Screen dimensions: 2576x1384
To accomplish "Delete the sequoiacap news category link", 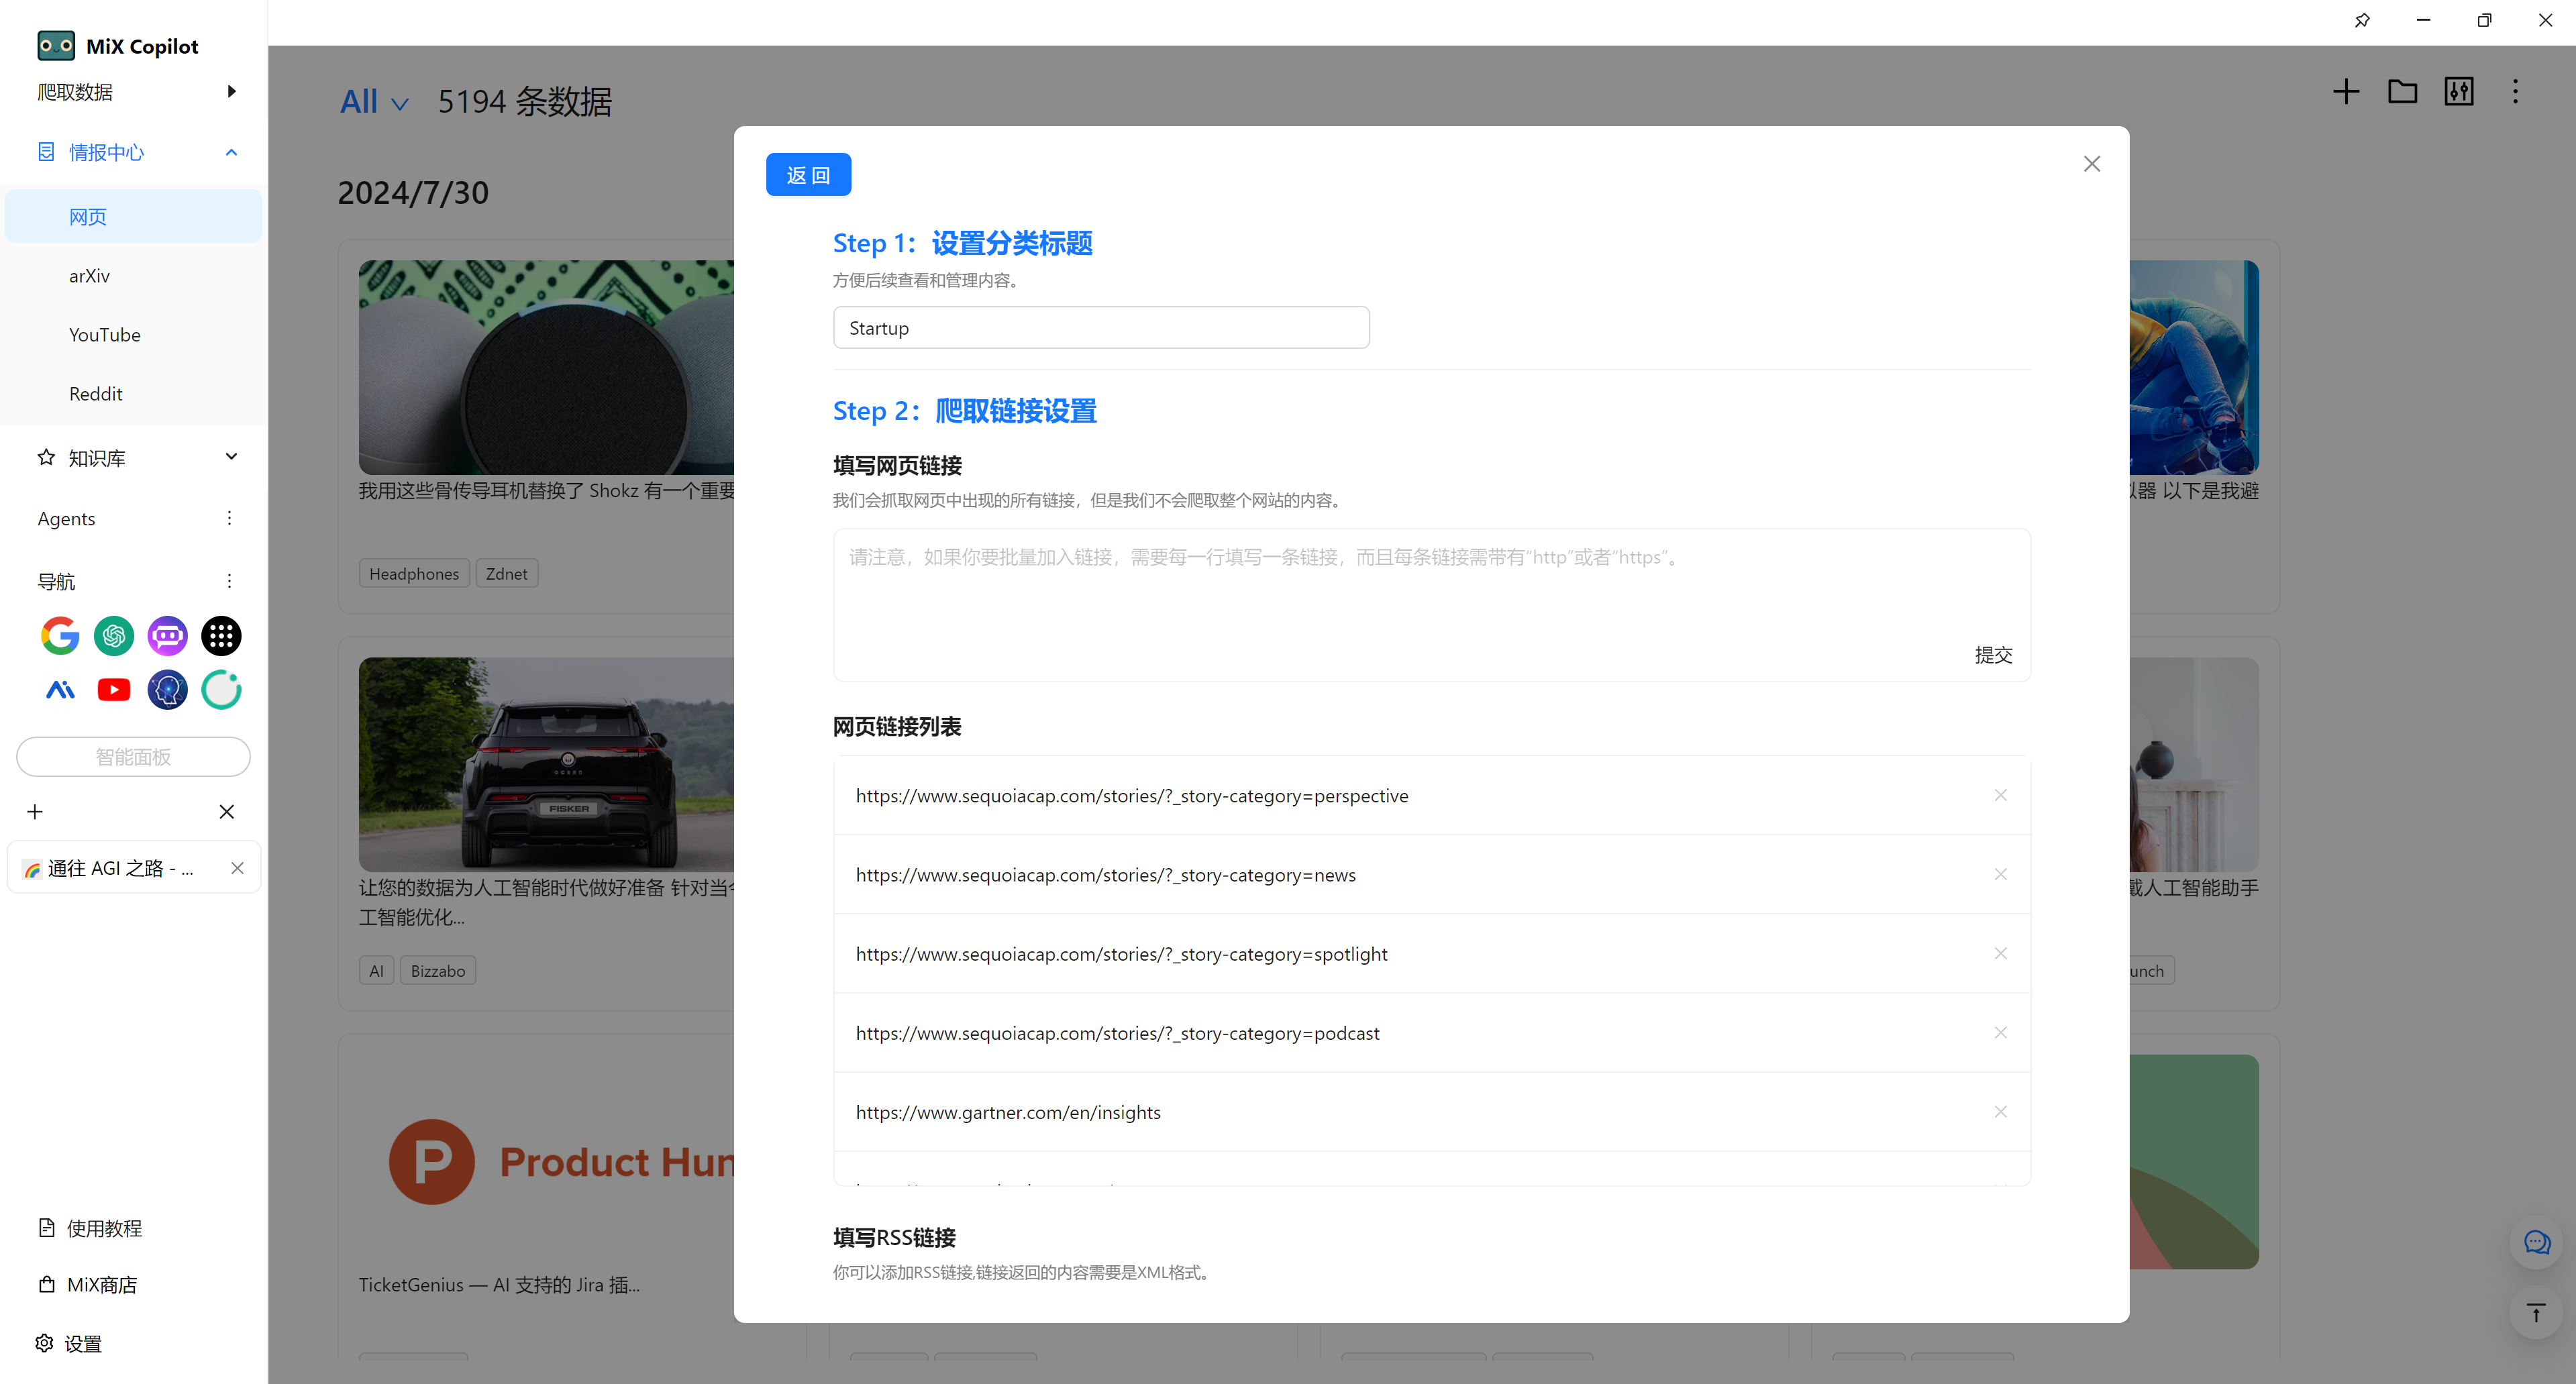I will click(2000, 875).
